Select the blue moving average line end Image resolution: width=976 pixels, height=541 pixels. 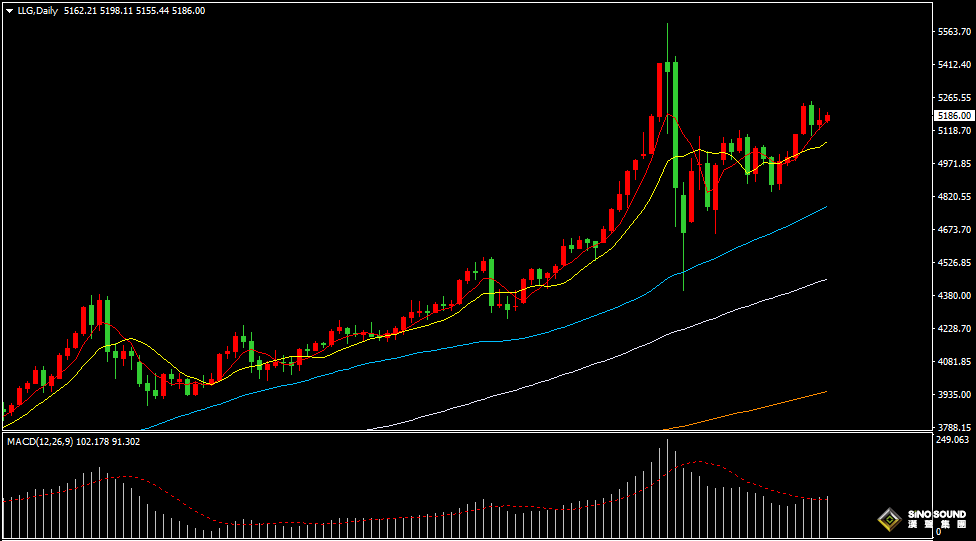click(x=825, y=207)
